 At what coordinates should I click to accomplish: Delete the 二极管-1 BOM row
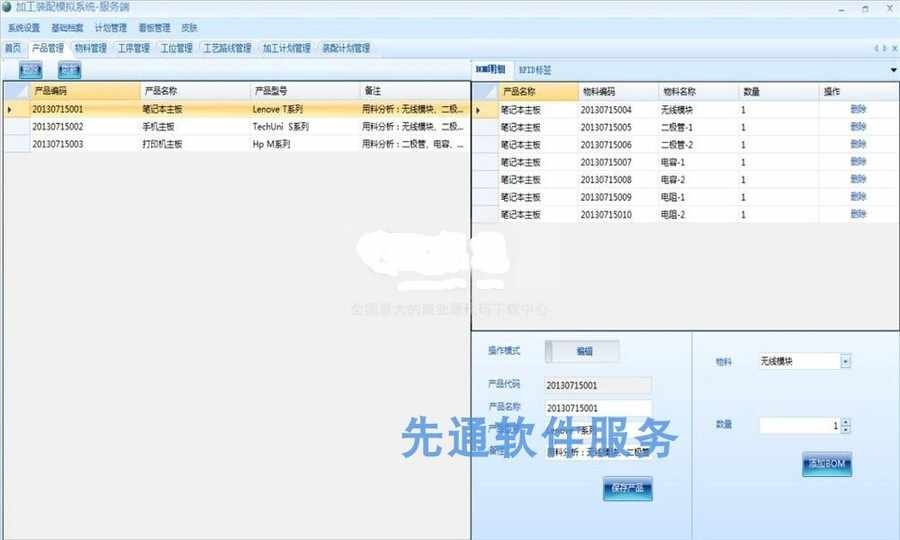[x=858, y=126]
